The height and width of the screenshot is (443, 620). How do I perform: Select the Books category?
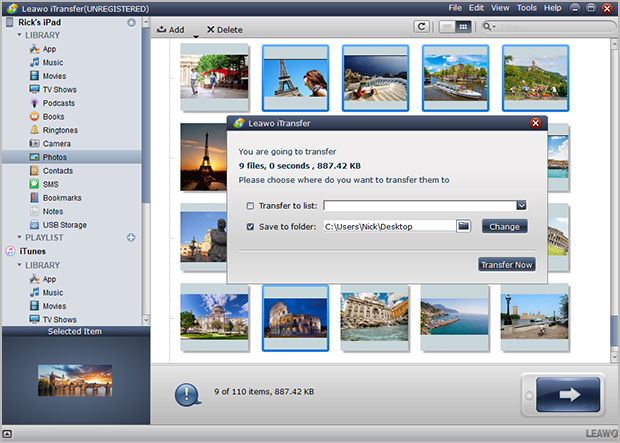(47, 117)
